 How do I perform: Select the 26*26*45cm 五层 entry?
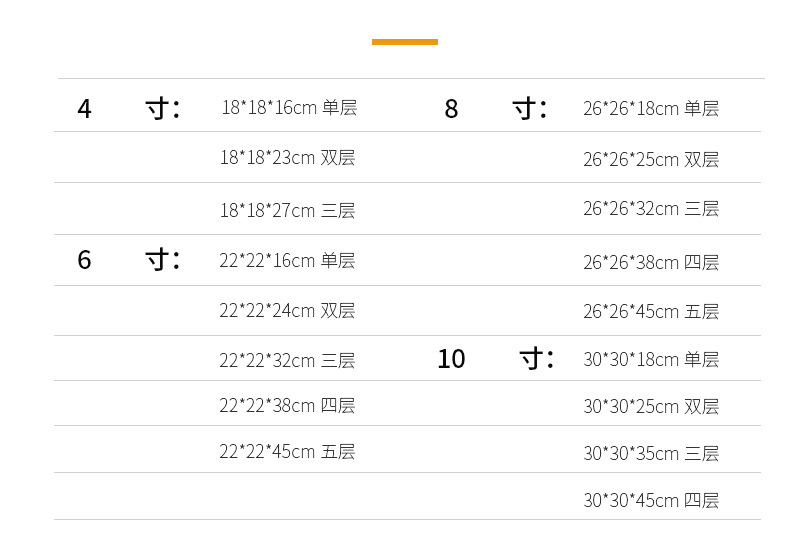coord(651,312)
